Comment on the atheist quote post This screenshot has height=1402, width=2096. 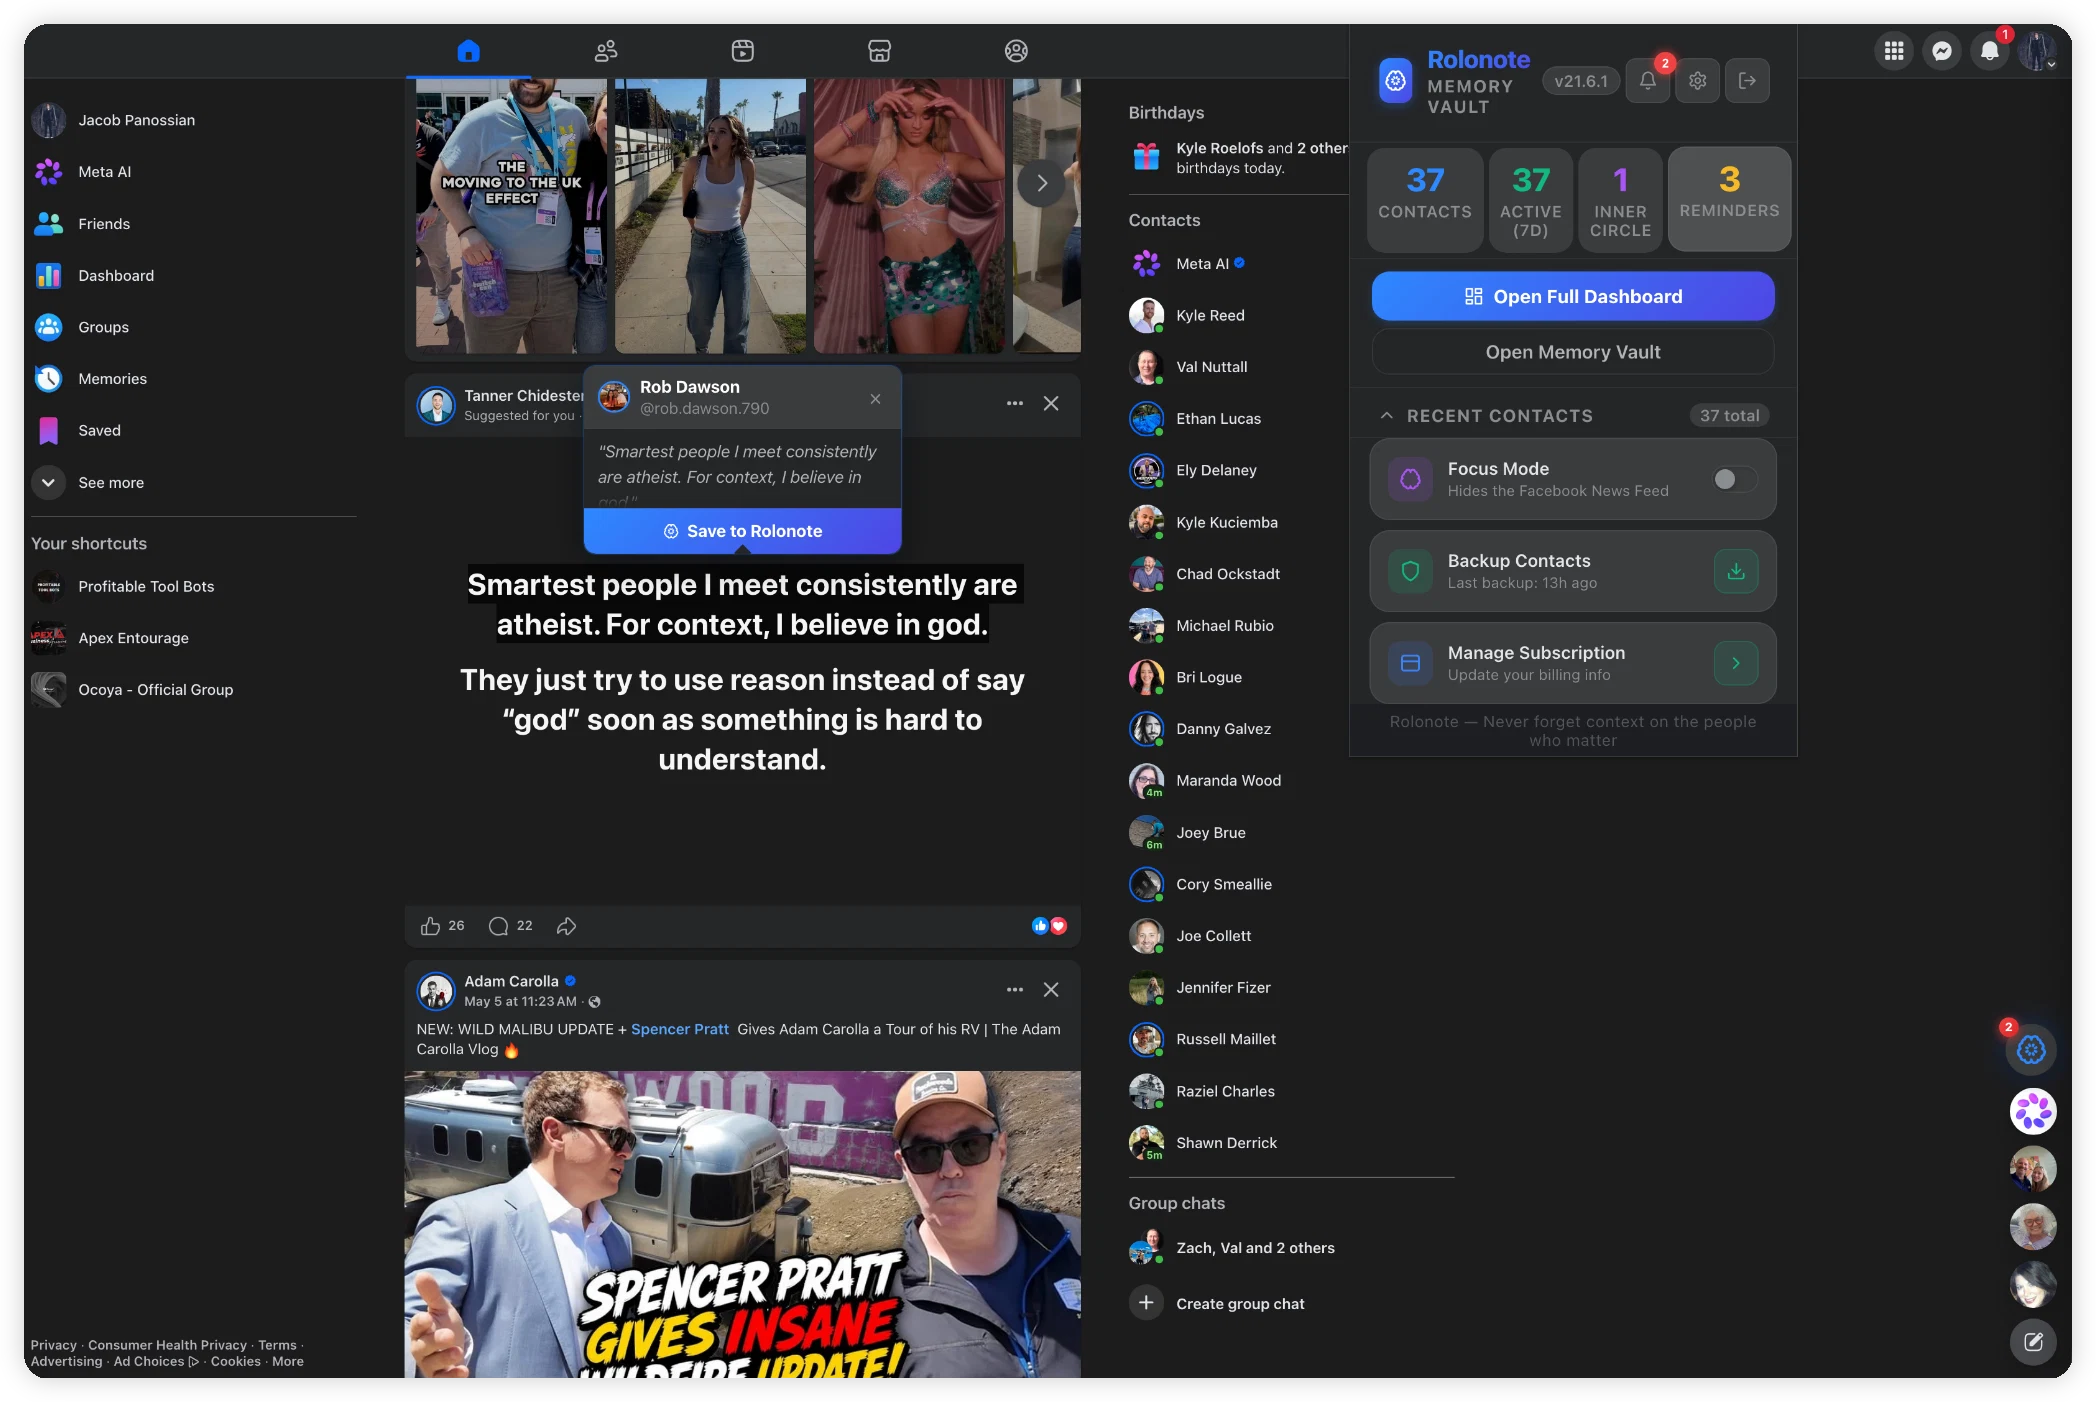(498, 926)
